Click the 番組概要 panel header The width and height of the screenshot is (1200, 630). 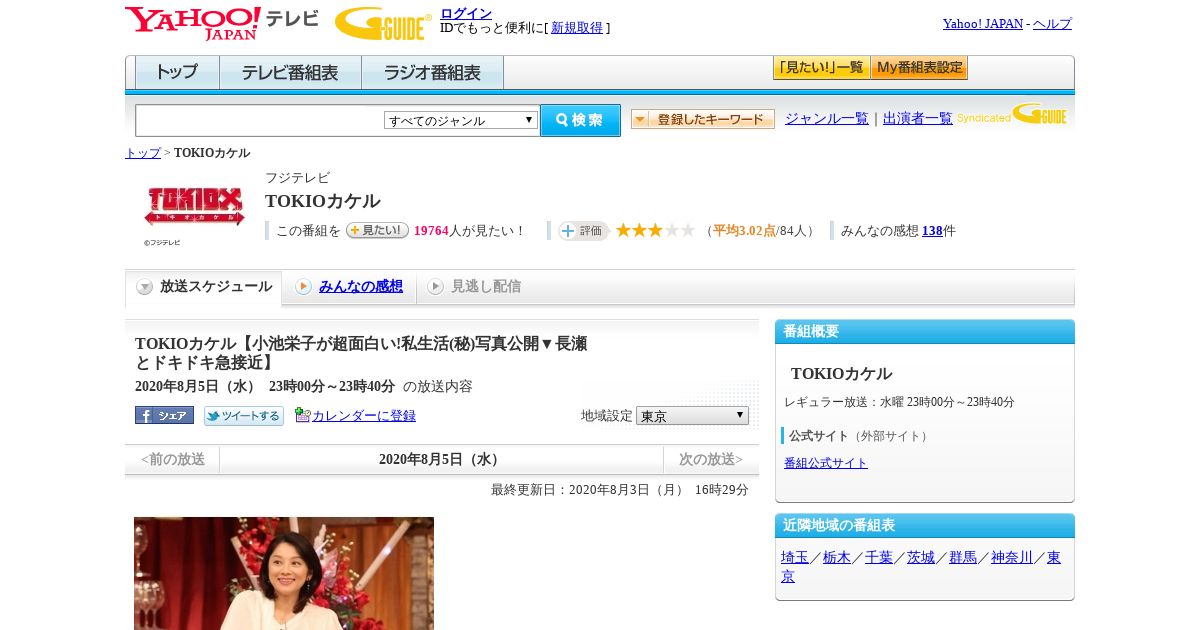(925, 332)
